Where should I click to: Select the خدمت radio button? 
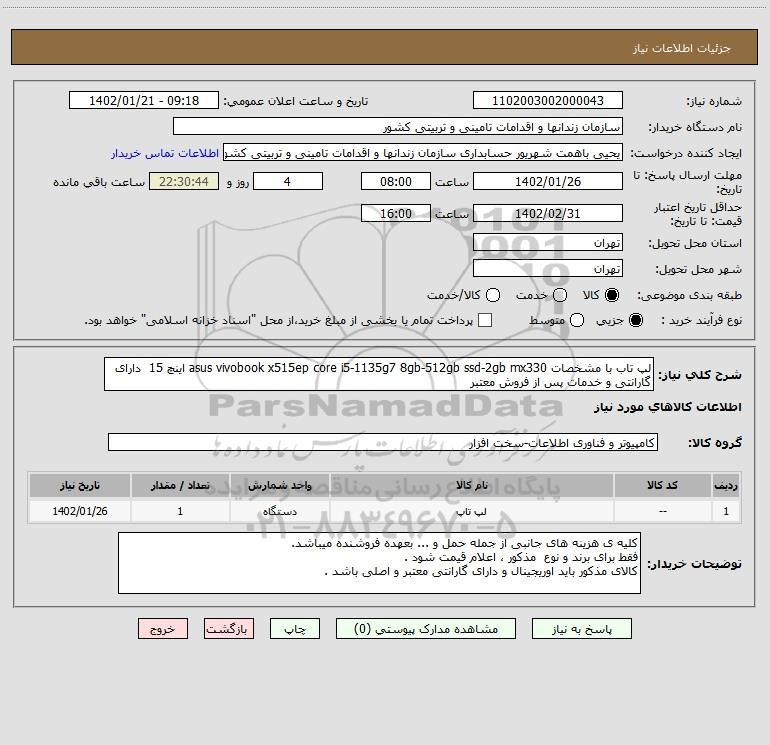click(x=560, y=295)
